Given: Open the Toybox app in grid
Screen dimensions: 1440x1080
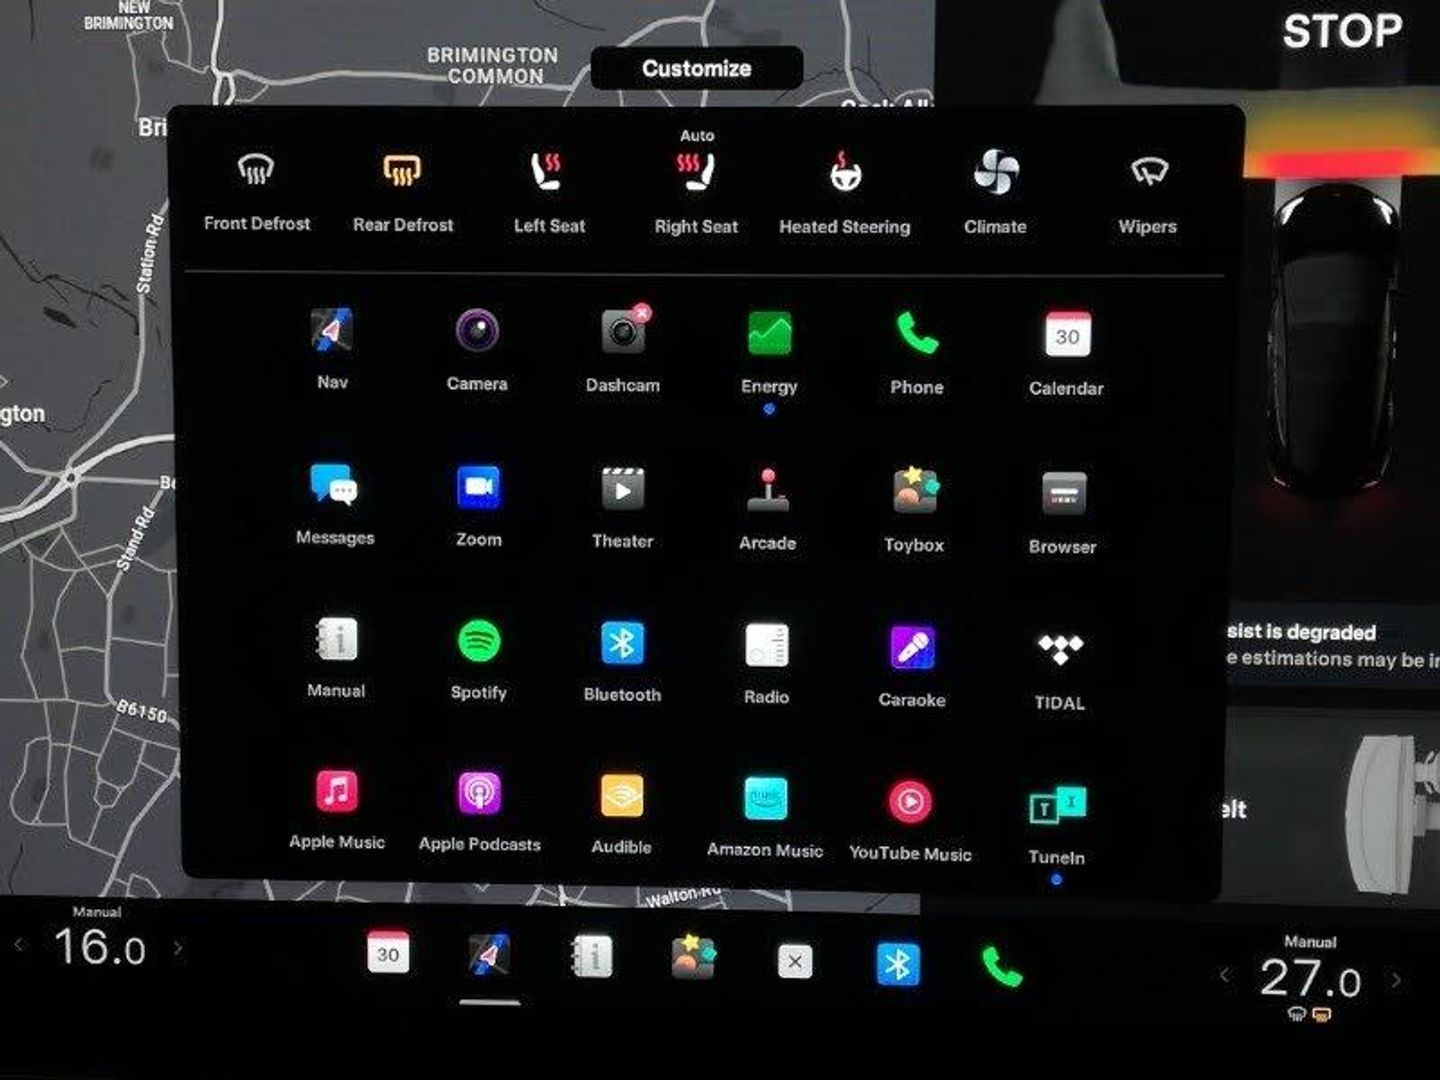Looking at the screenshot, I should click(914, 491).
